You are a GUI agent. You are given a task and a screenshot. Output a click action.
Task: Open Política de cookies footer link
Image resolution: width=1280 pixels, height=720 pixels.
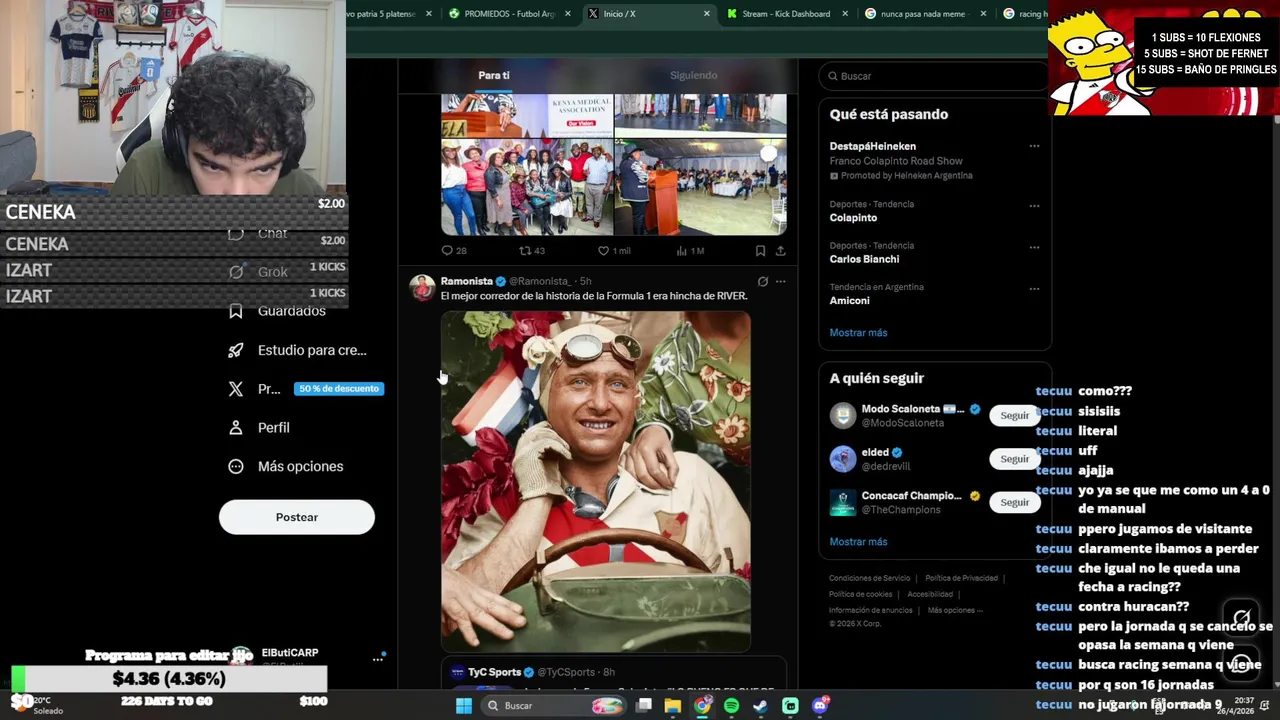coord(860,594)
